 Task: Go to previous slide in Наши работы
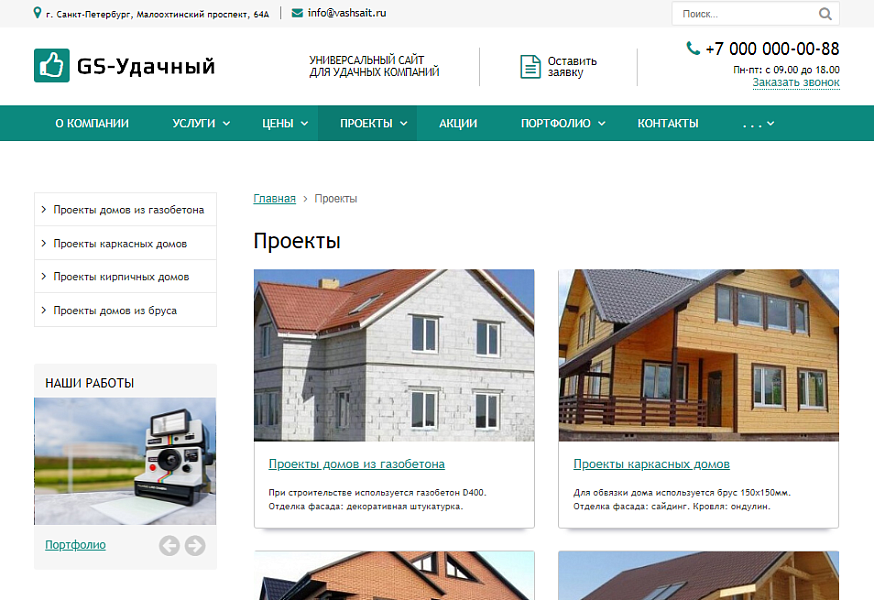(x=169, y=545)
